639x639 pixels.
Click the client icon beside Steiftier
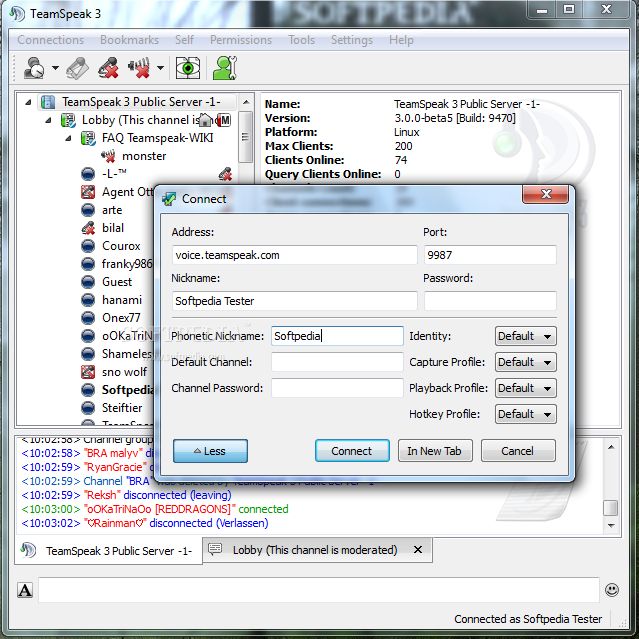point(88,408)
